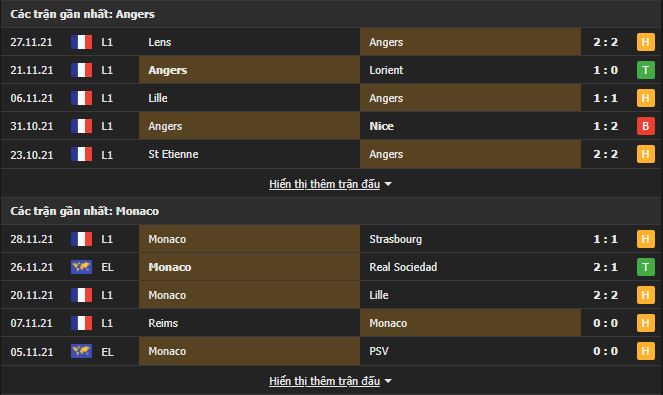The height and width of the screenshot is (395, 663).
Task: Select the Real Sociedad team name
Action: click(403, 267)
